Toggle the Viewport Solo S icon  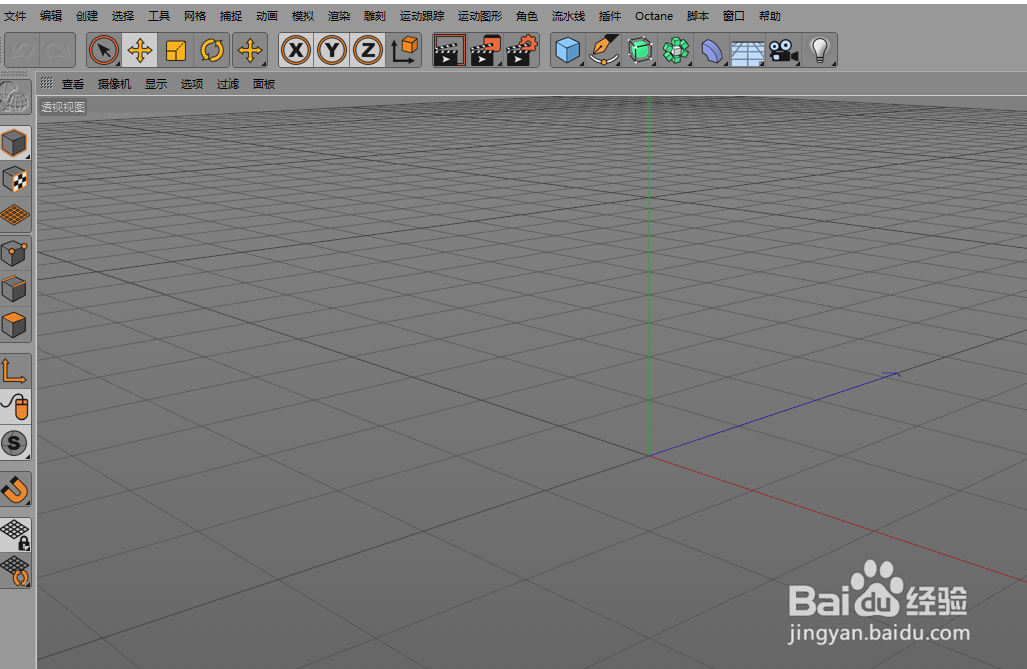coord(14,443)
